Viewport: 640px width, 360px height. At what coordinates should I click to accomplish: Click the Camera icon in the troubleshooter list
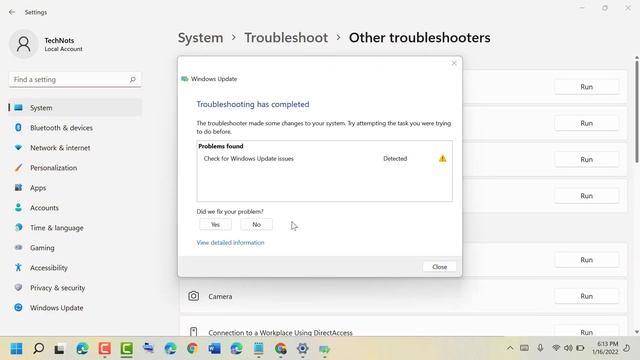coord(193,296)
